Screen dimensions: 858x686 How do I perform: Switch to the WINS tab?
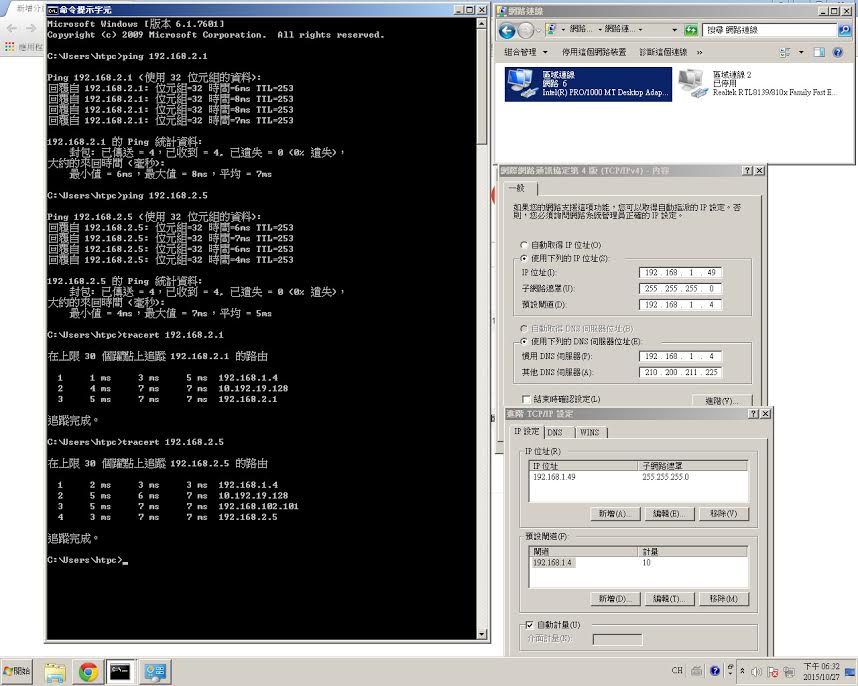[589, 432]
